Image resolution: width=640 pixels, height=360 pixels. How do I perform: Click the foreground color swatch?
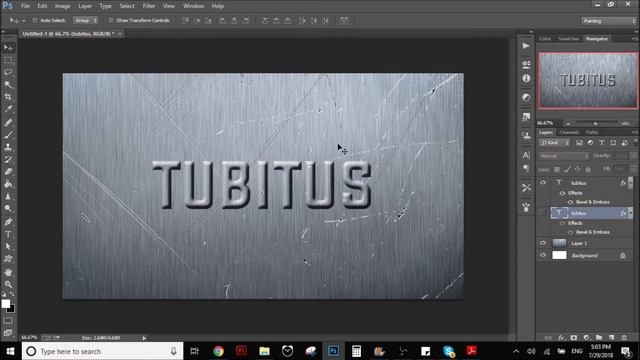(5, 303)
